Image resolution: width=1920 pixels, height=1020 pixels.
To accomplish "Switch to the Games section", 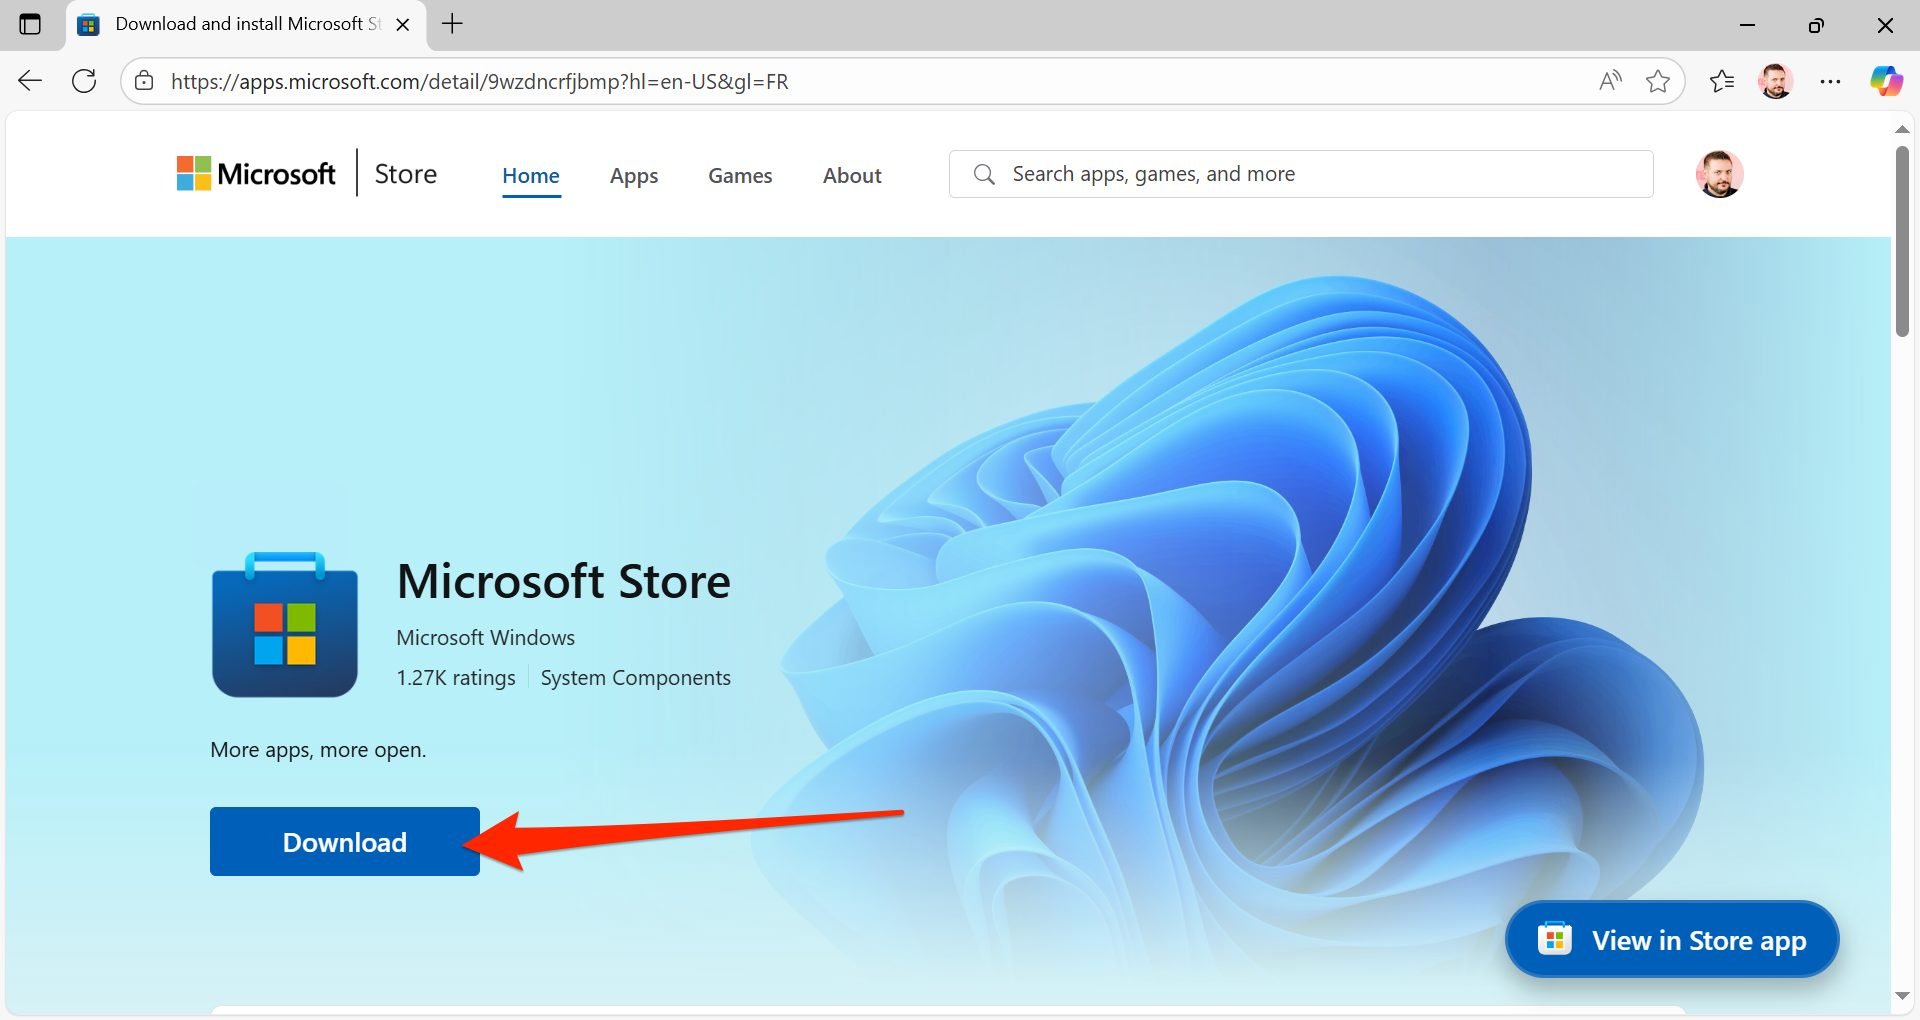I will pos(740,176).
